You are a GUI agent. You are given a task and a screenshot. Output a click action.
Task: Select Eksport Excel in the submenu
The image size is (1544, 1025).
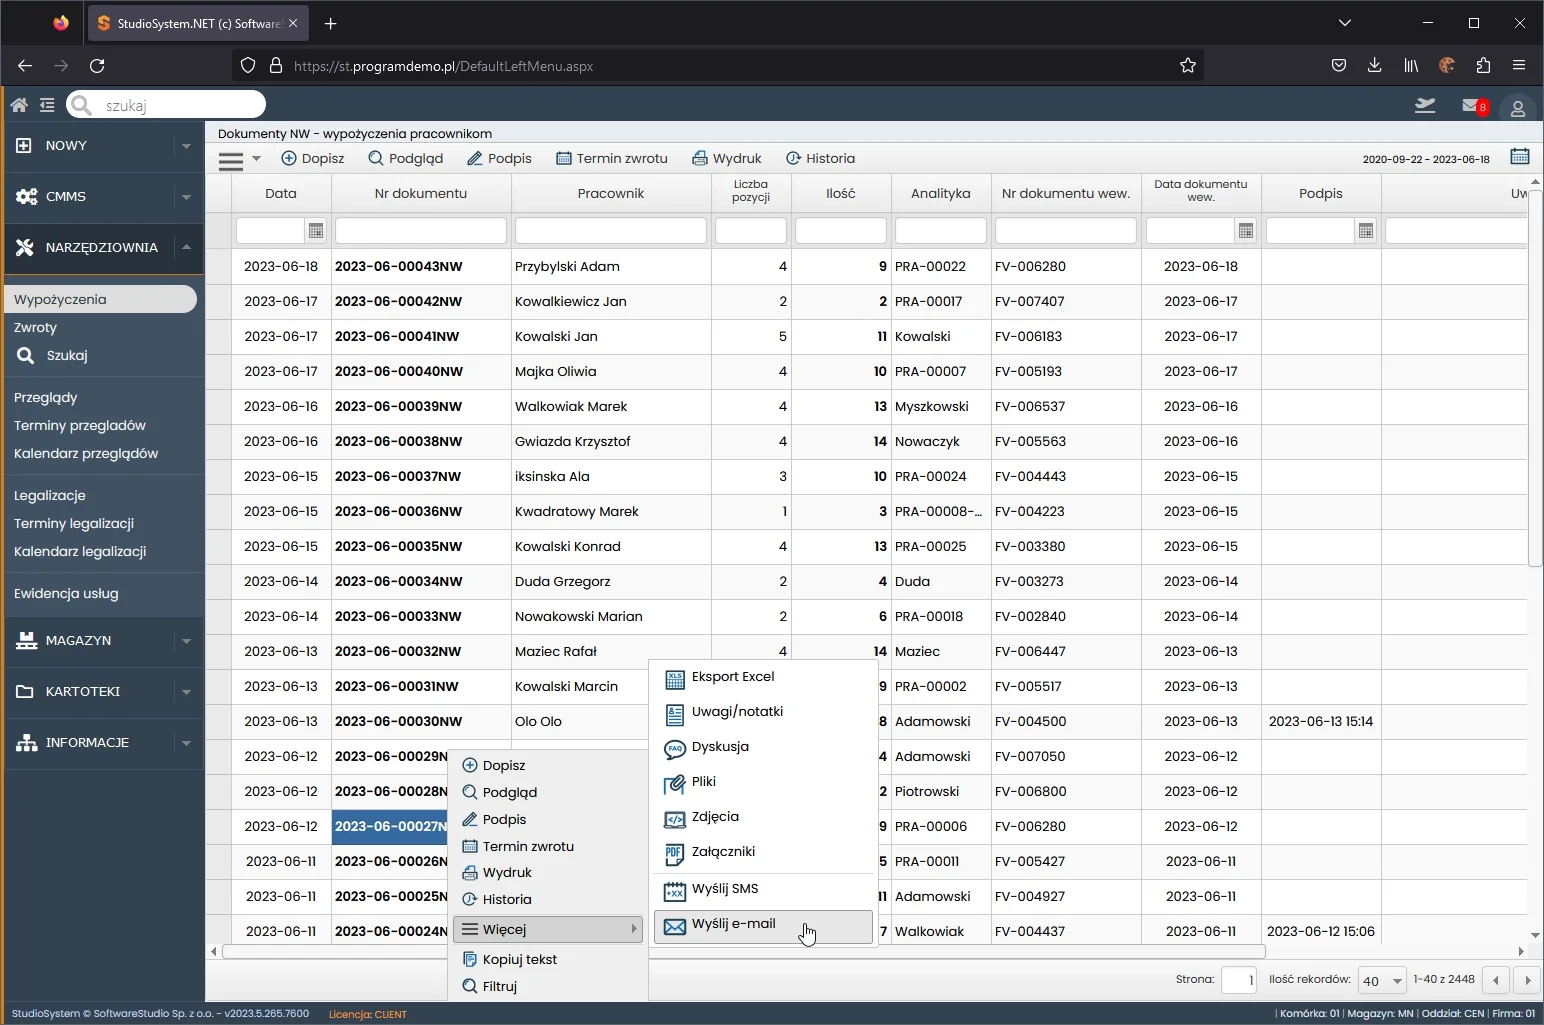tap(733, 677)
